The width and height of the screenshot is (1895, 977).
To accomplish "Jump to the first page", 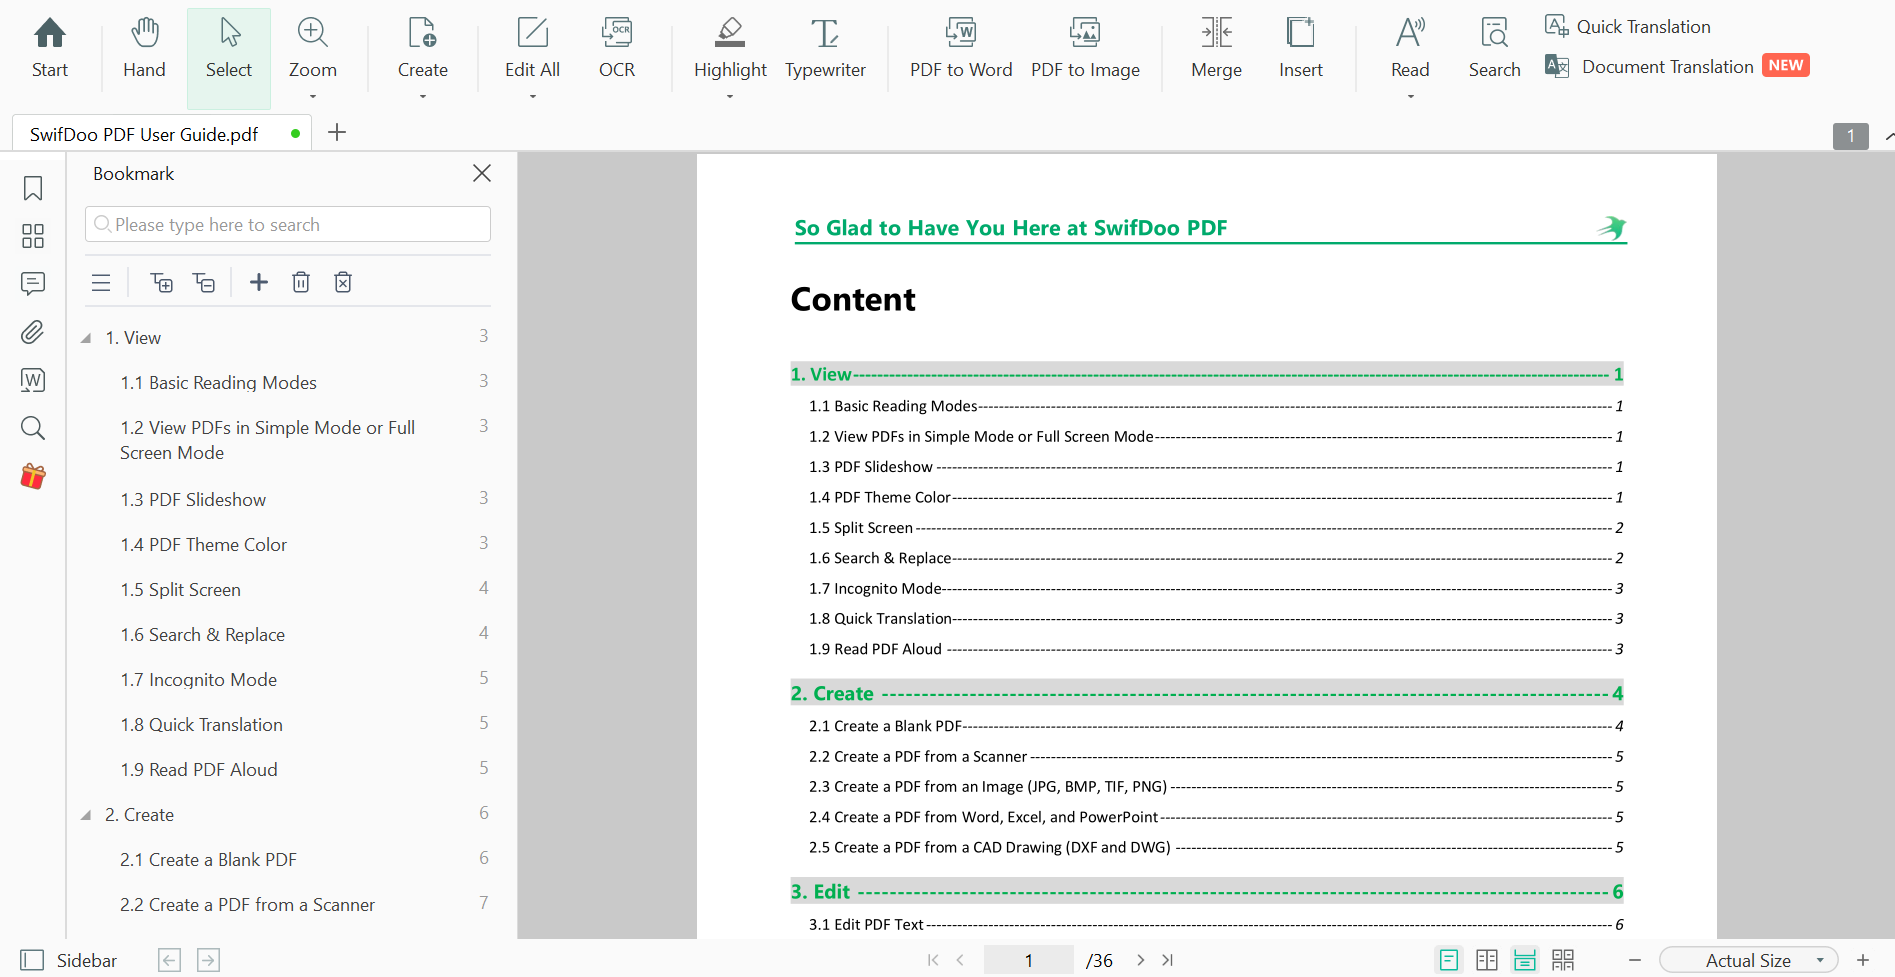I will tap(933, 960).
